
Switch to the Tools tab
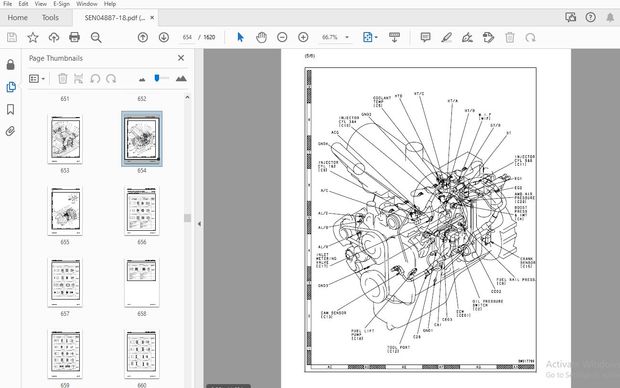50,17
